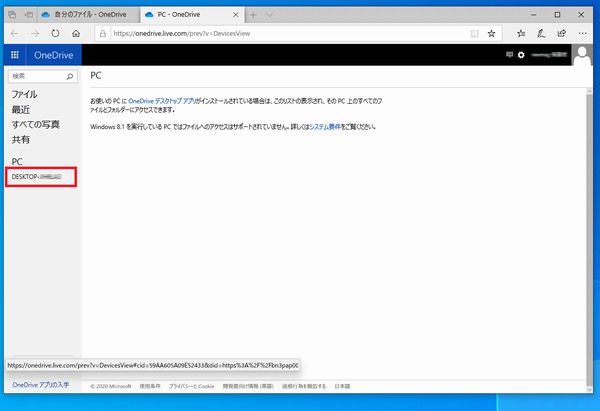This screenshot has width=600, height=411.
Task: Select PC heading in the sidebar
Action: click(x=17, y=161)
